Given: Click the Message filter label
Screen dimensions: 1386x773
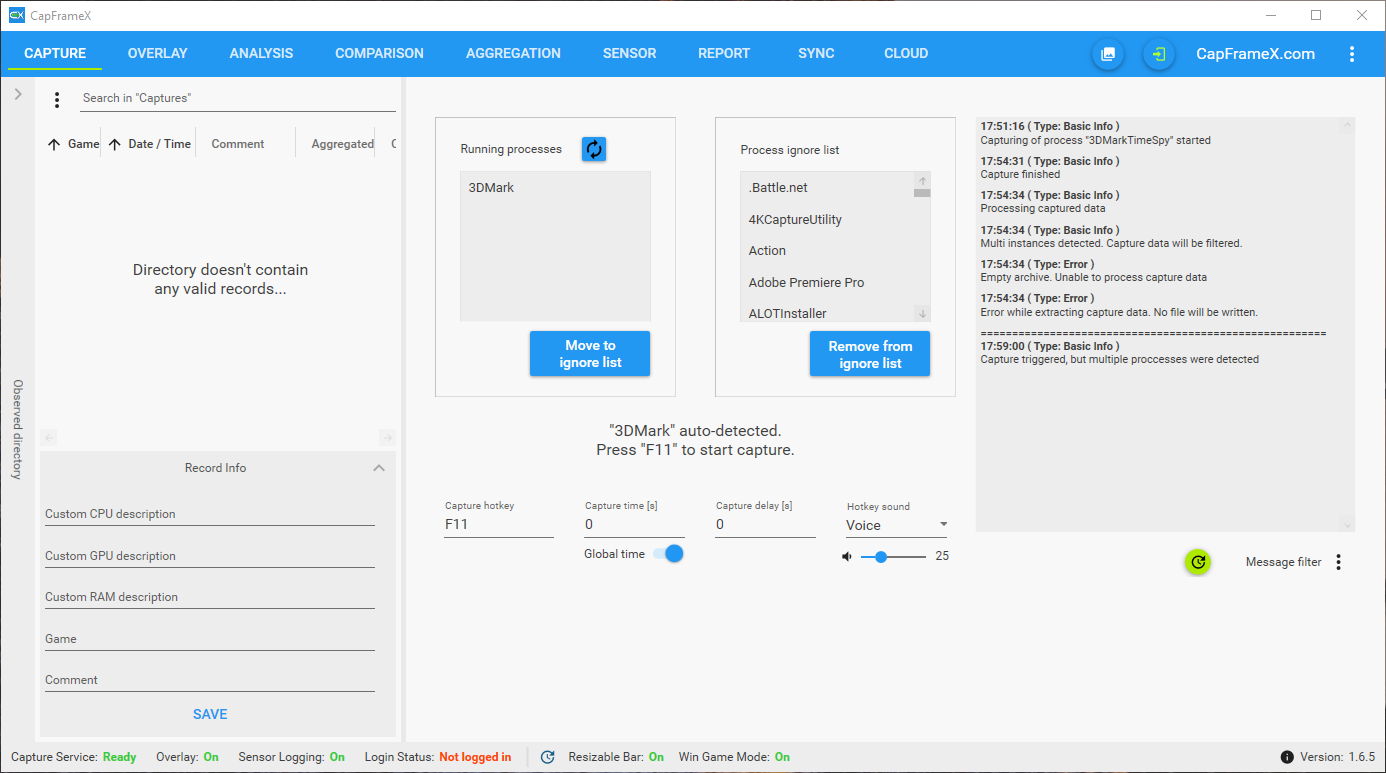Looking at the screenshot, I should click(1283, 562).
